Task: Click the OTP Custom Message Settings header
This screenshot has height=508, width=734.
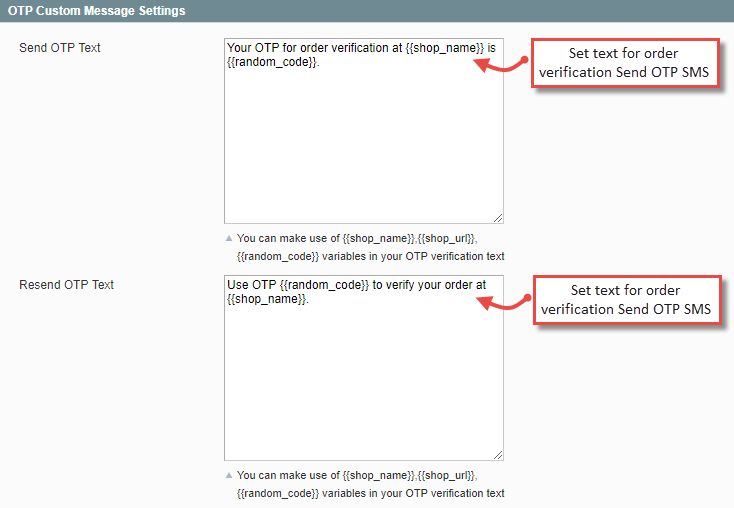Action: coord(367,11)
